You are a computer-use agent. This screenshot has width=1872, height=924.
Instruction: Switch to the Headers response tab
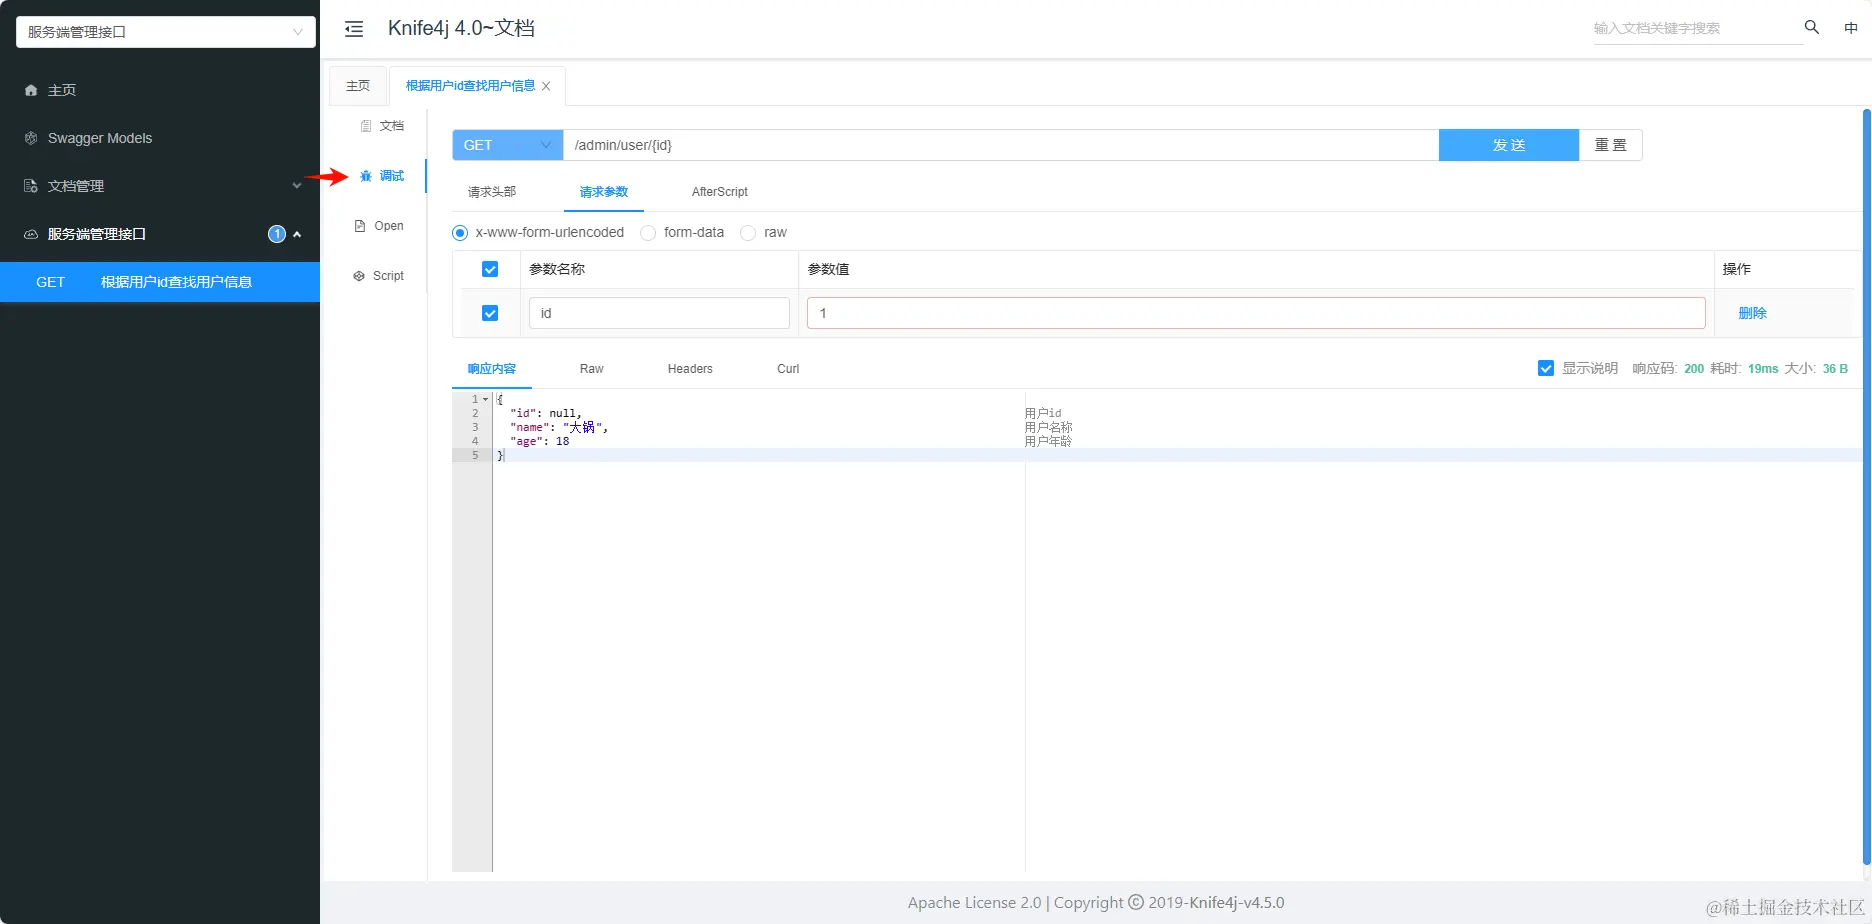(690, 369)
